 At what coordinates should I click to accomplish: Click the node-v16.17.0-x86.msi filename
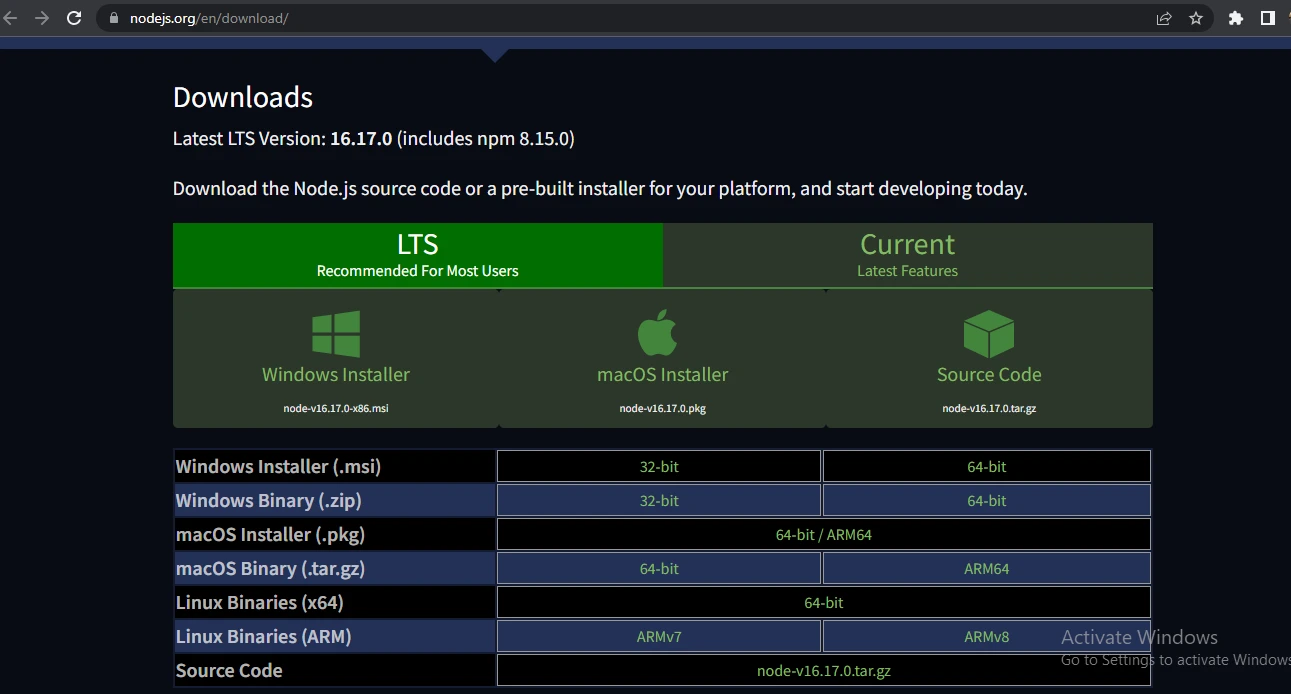point(336,409)
